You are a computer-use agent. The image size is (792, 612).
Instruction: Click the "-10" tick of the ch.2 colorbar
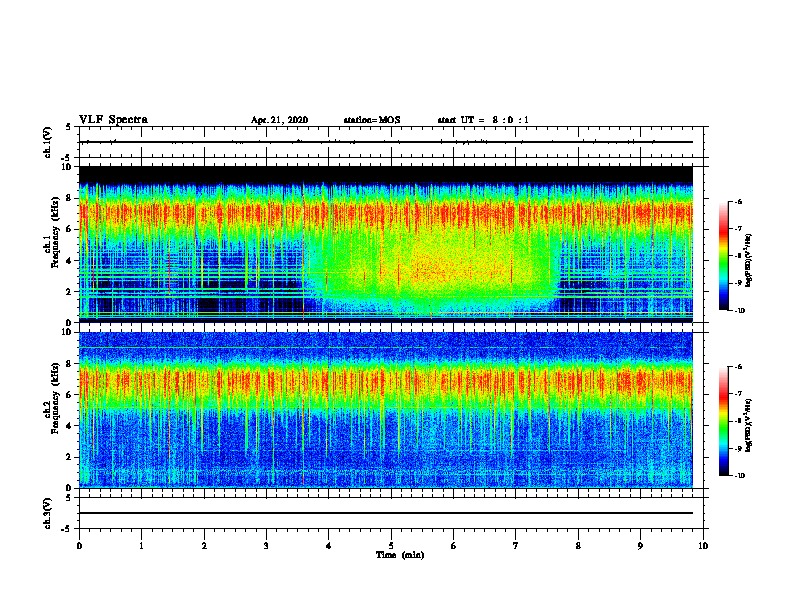pyautogui.click(x=739, y=476)
